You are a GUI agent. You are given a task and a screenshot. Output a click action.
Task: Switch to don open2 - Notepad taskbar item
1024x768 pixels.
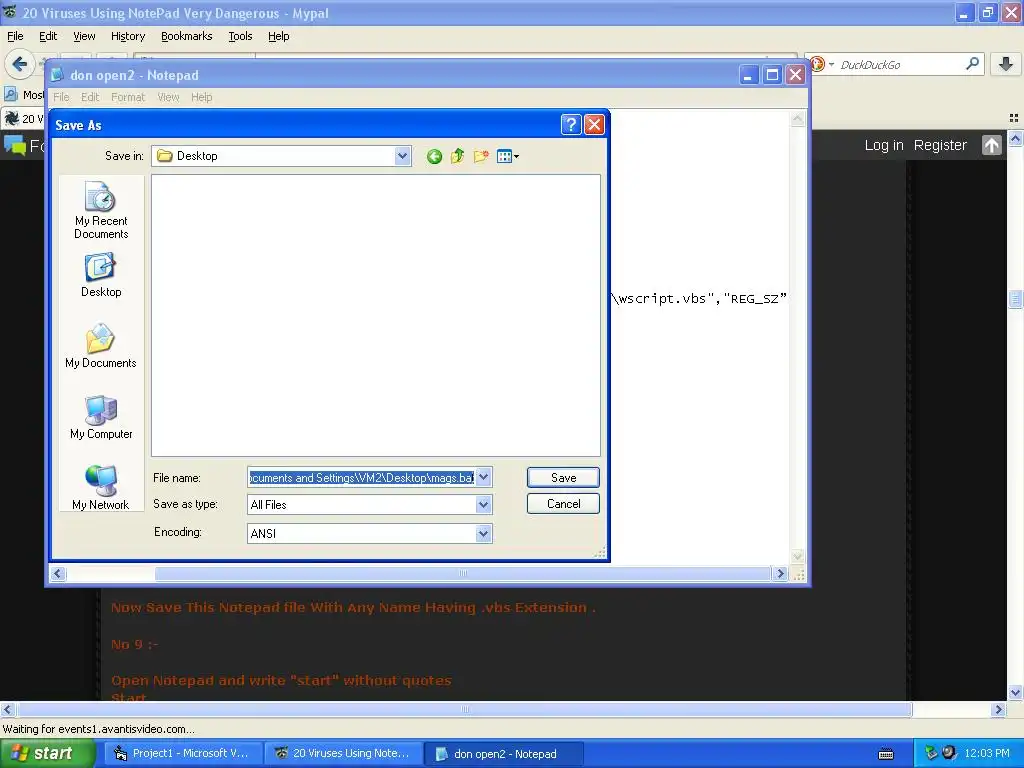(x=503, y=754)
